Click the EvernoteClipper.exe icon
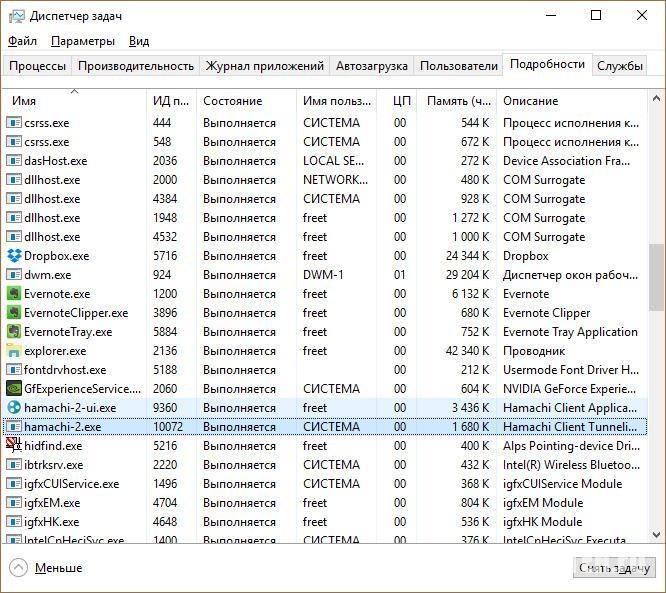The height and width of the screenshot is (593, 666). (x=14, y=313)
